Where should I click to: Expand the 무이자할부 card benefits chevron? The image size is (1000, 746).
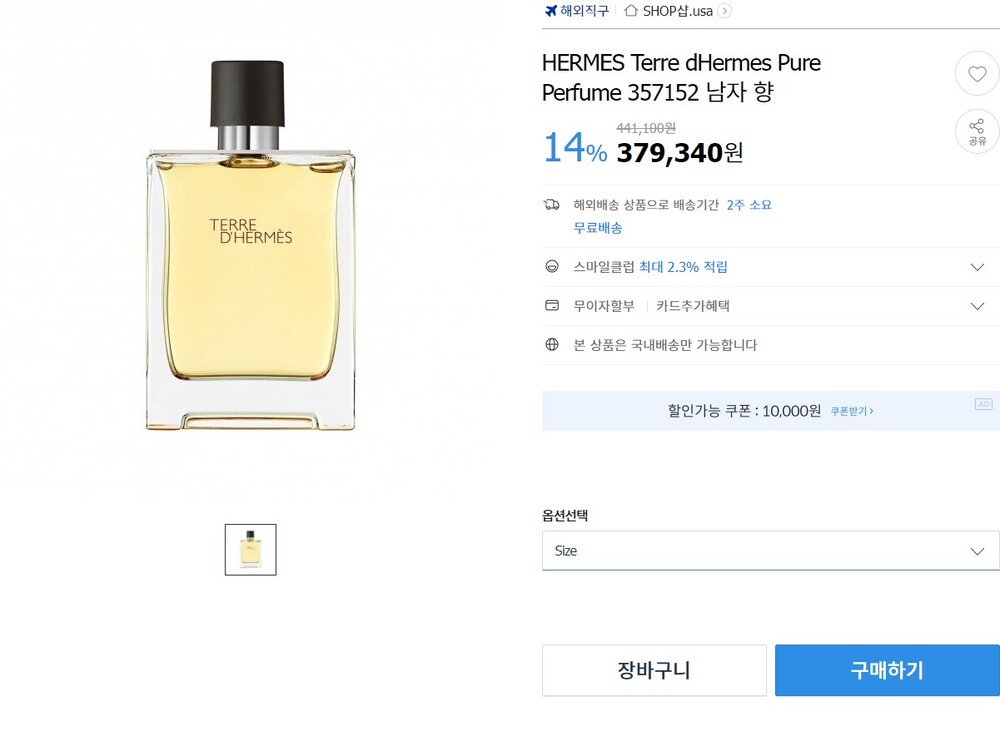[977, 306]
